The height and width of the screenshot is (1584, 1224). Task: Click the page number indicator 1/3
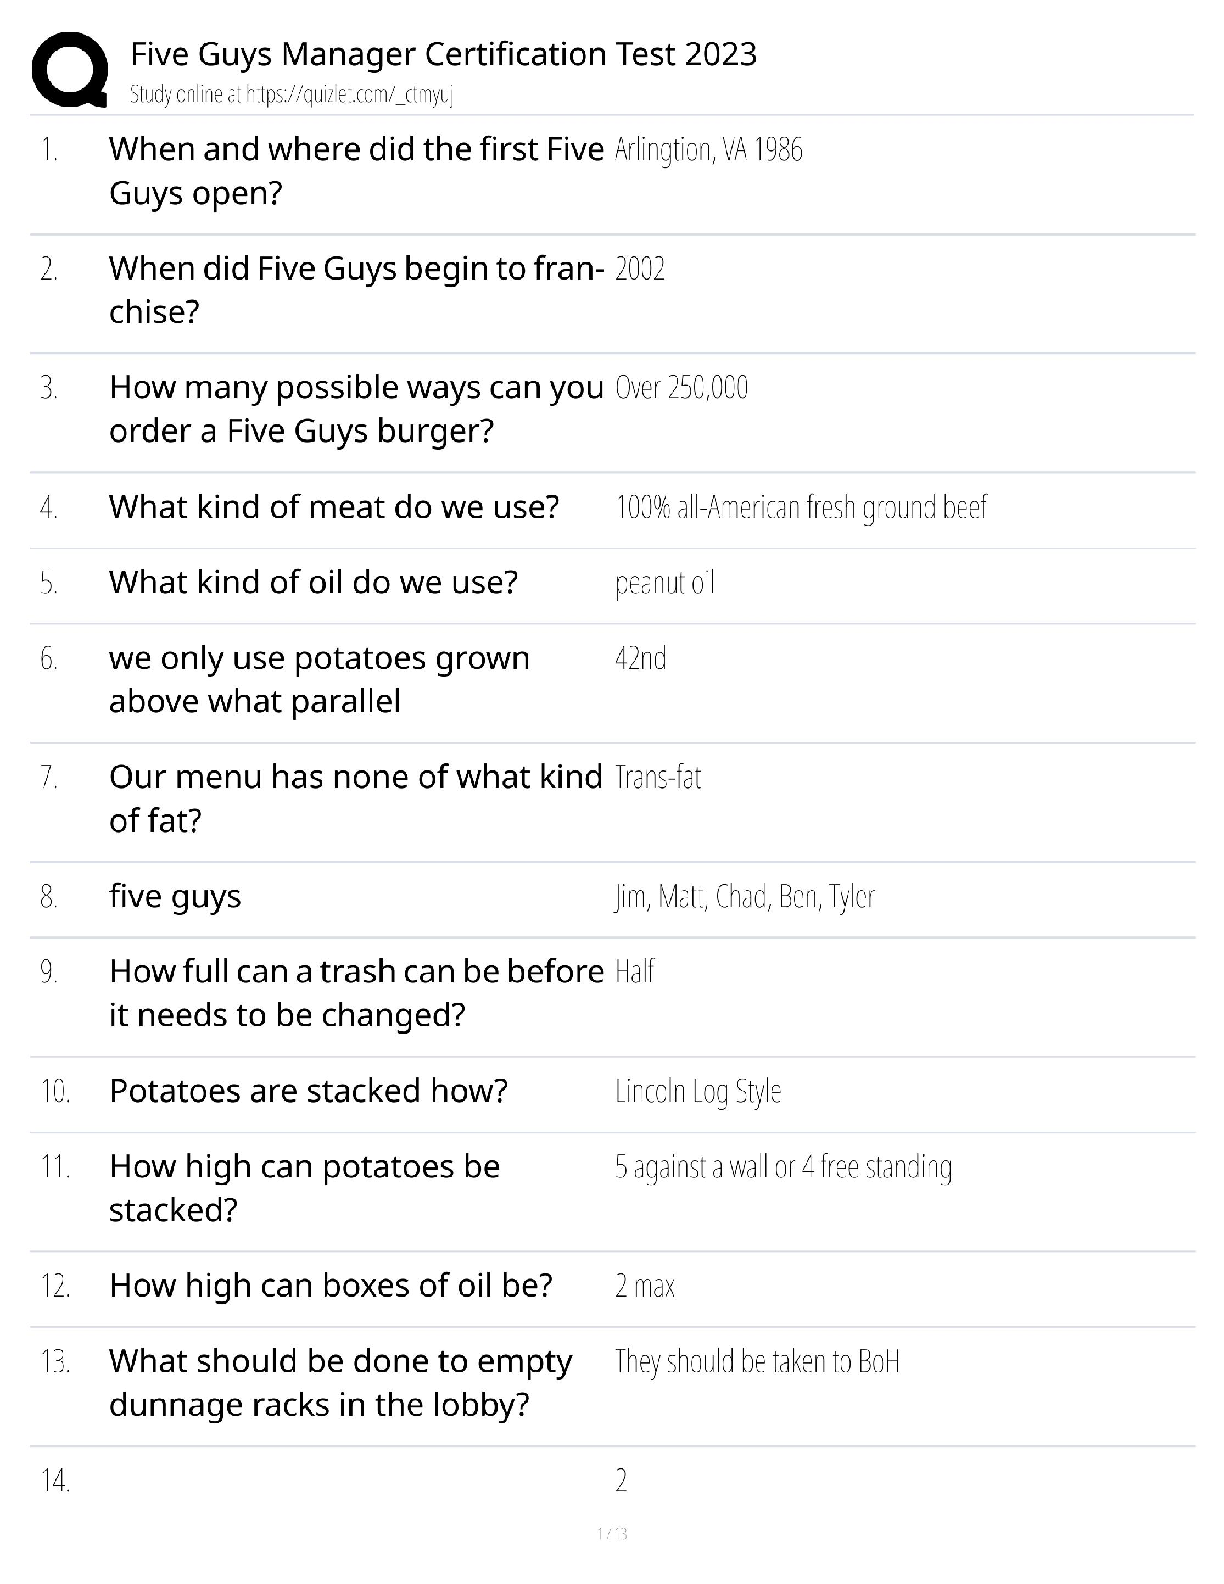click(611, 1533)
